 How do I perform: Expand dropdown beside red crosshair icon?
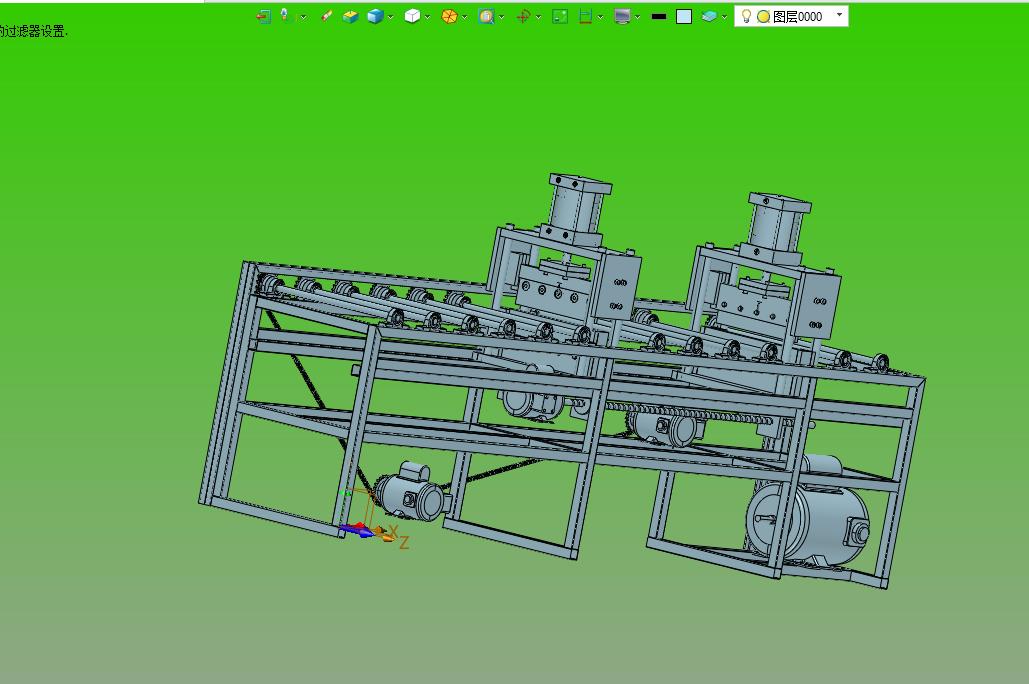(538, 17)
